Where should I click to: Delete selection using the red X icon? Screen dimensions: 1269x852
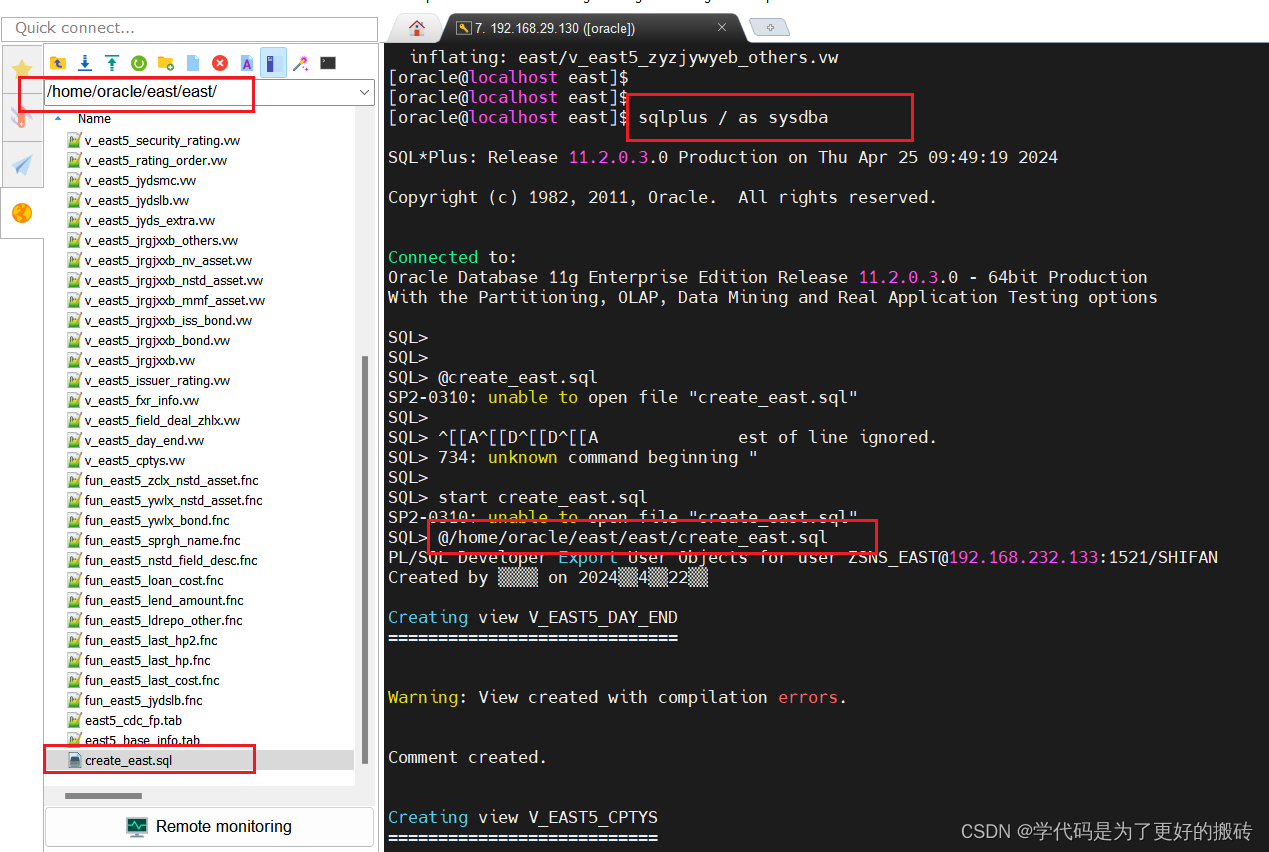tap(219, 62)
